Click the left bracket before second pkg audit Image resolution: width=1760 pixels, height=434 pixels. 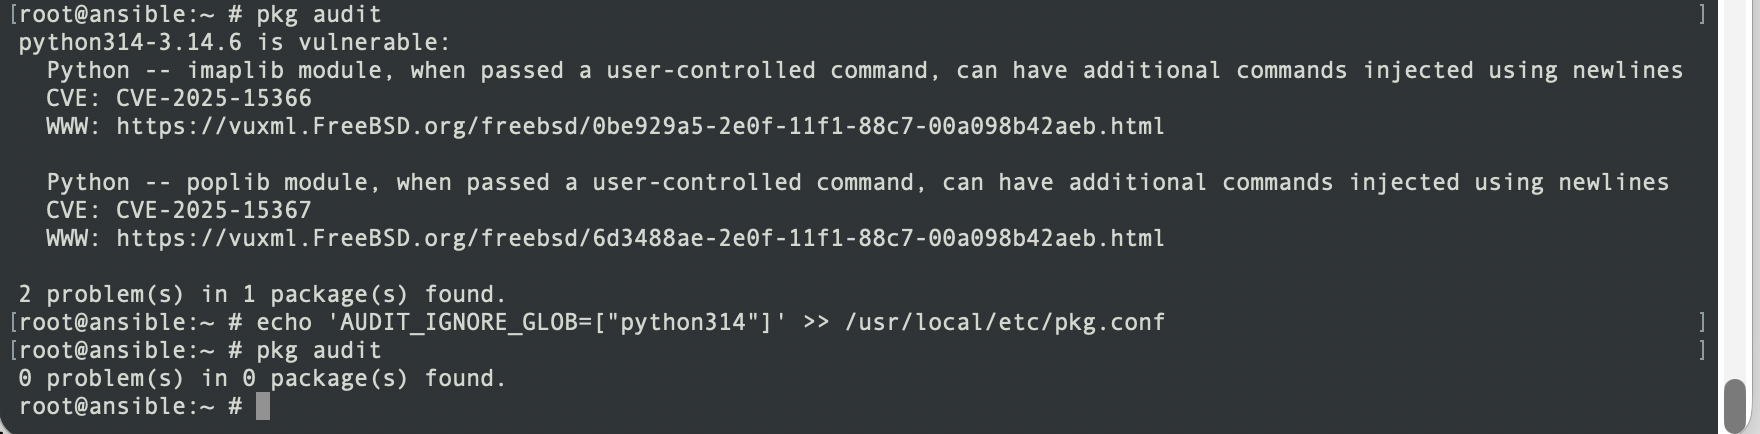tap(12, 350)
